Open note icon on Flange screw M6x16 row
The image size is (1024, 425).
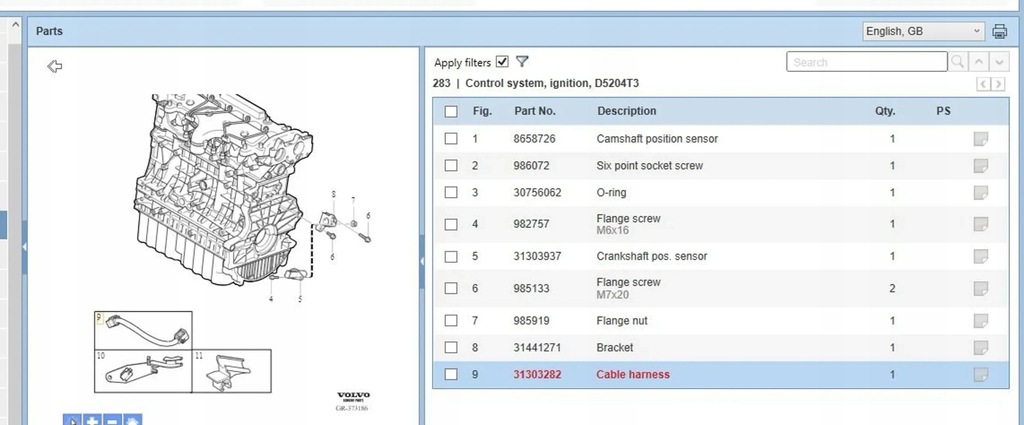(980, 224)
